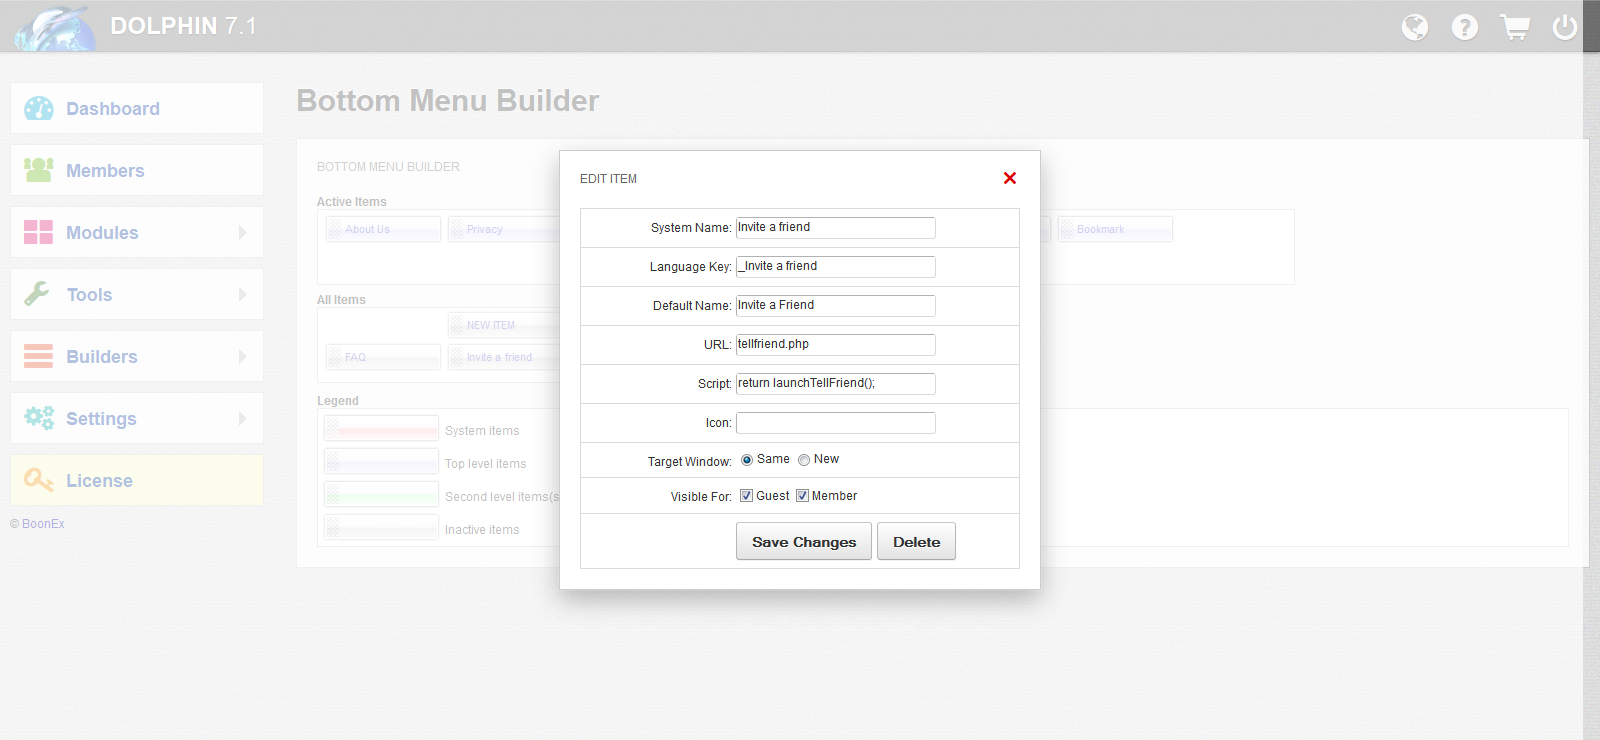The width and height of the screenshot is (1600, 740).
Task: Open the help question mark icon
Action: (x=1464, y=27)
